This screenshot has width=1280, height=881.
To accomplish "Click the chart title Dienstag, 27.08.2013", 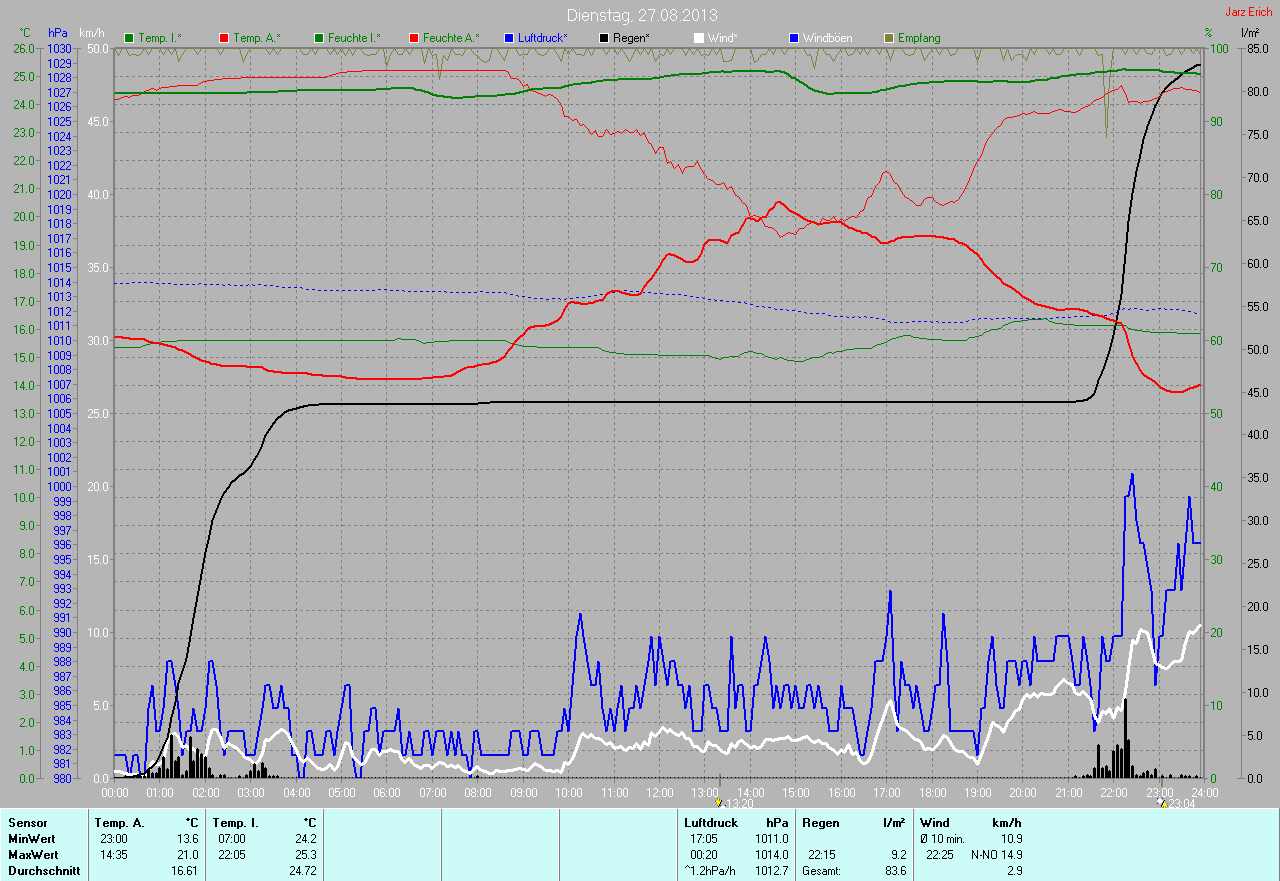I will tap(641, 15).
